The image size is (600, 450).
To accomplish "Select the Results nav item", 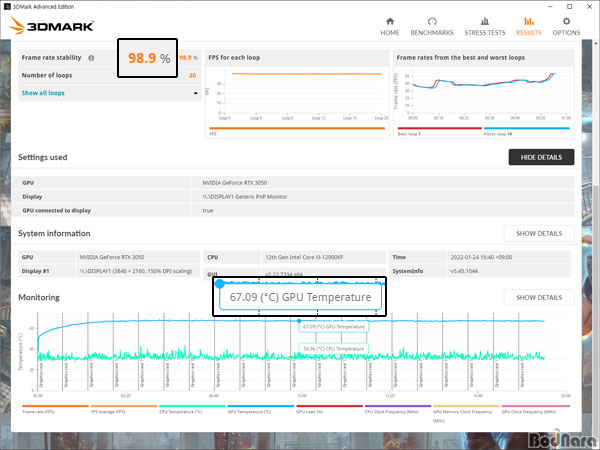I will pyautogui.click(x=528, y=26).
